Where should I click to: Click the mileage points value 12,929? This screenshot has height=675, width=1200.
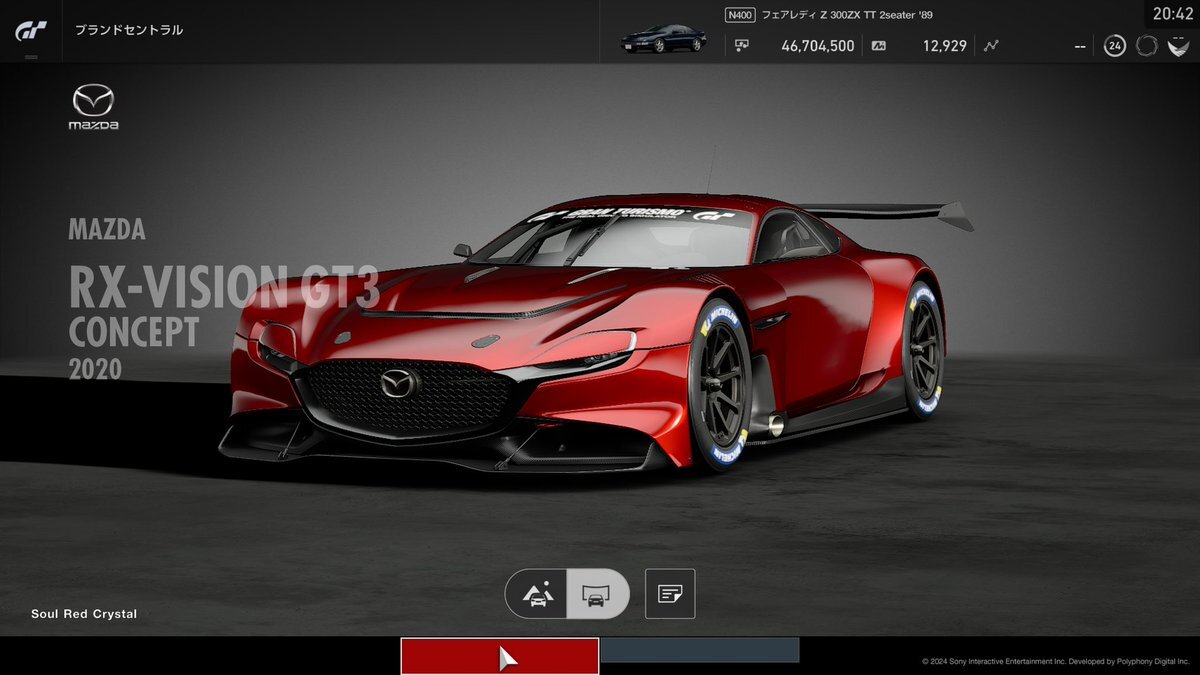click(945, 46)
